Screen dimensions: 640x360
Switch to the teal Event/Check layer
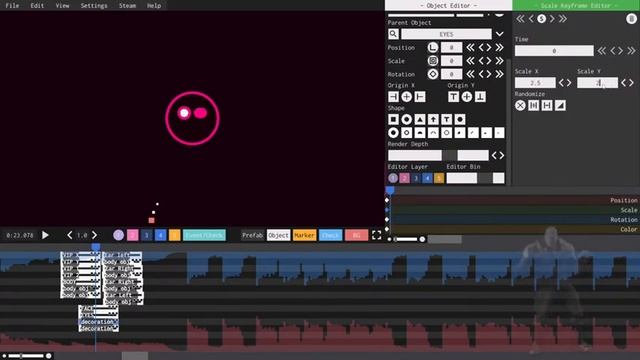(204, 235)
